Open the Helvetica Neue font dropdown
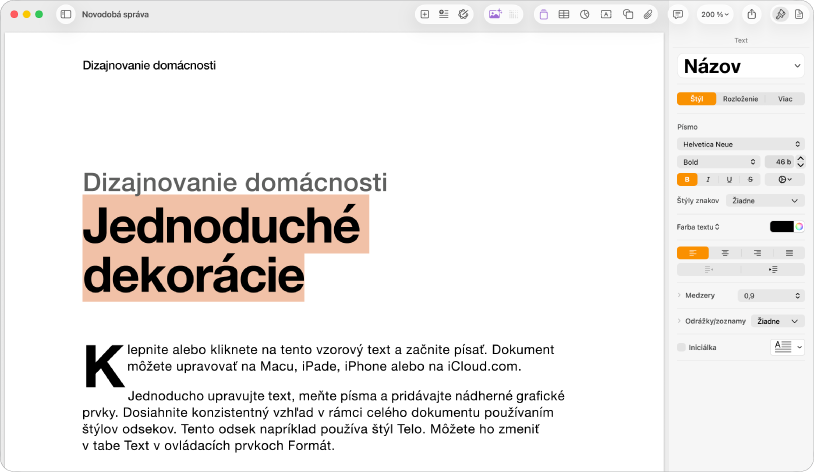Screen dimensions: 814x473 coord(741,144)
